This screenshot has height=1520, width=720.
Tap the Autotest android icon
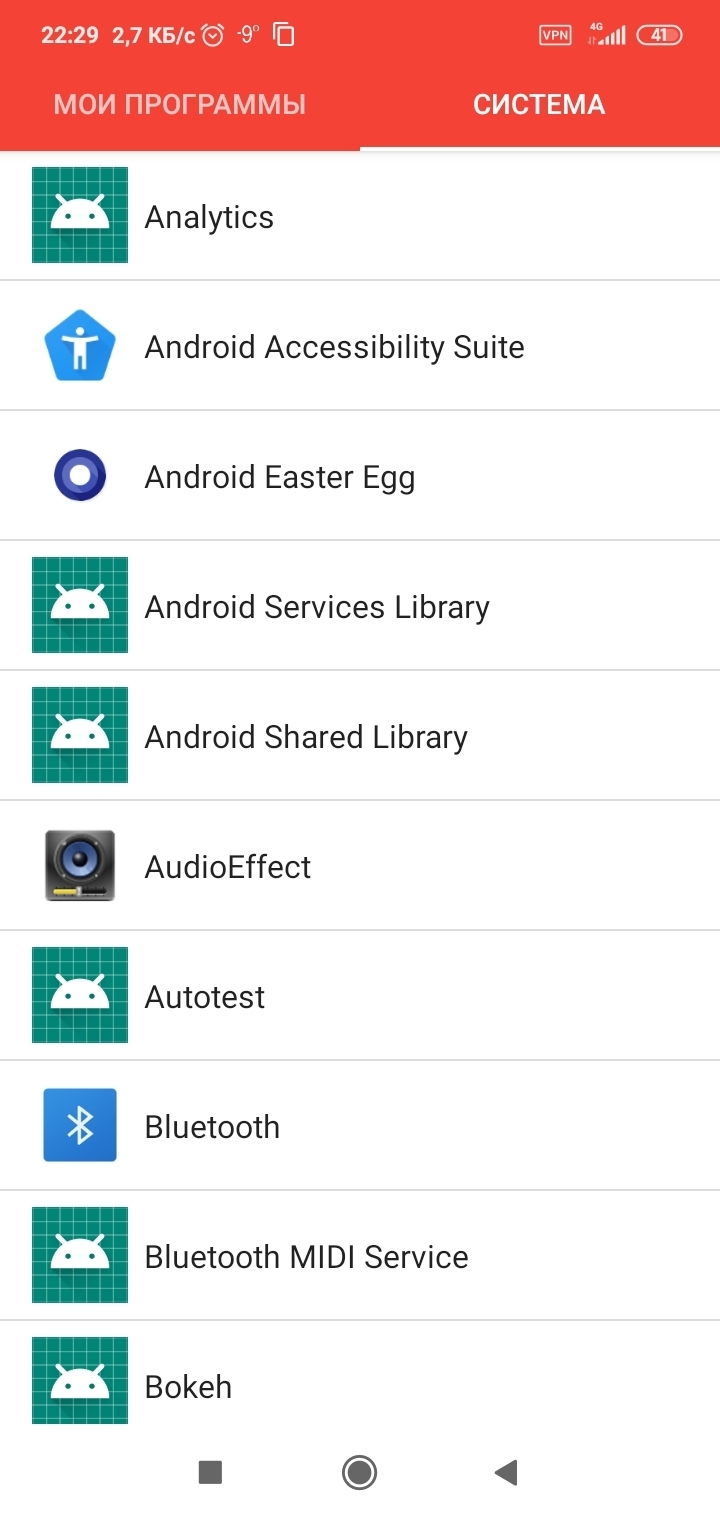(x=80, y=995)
